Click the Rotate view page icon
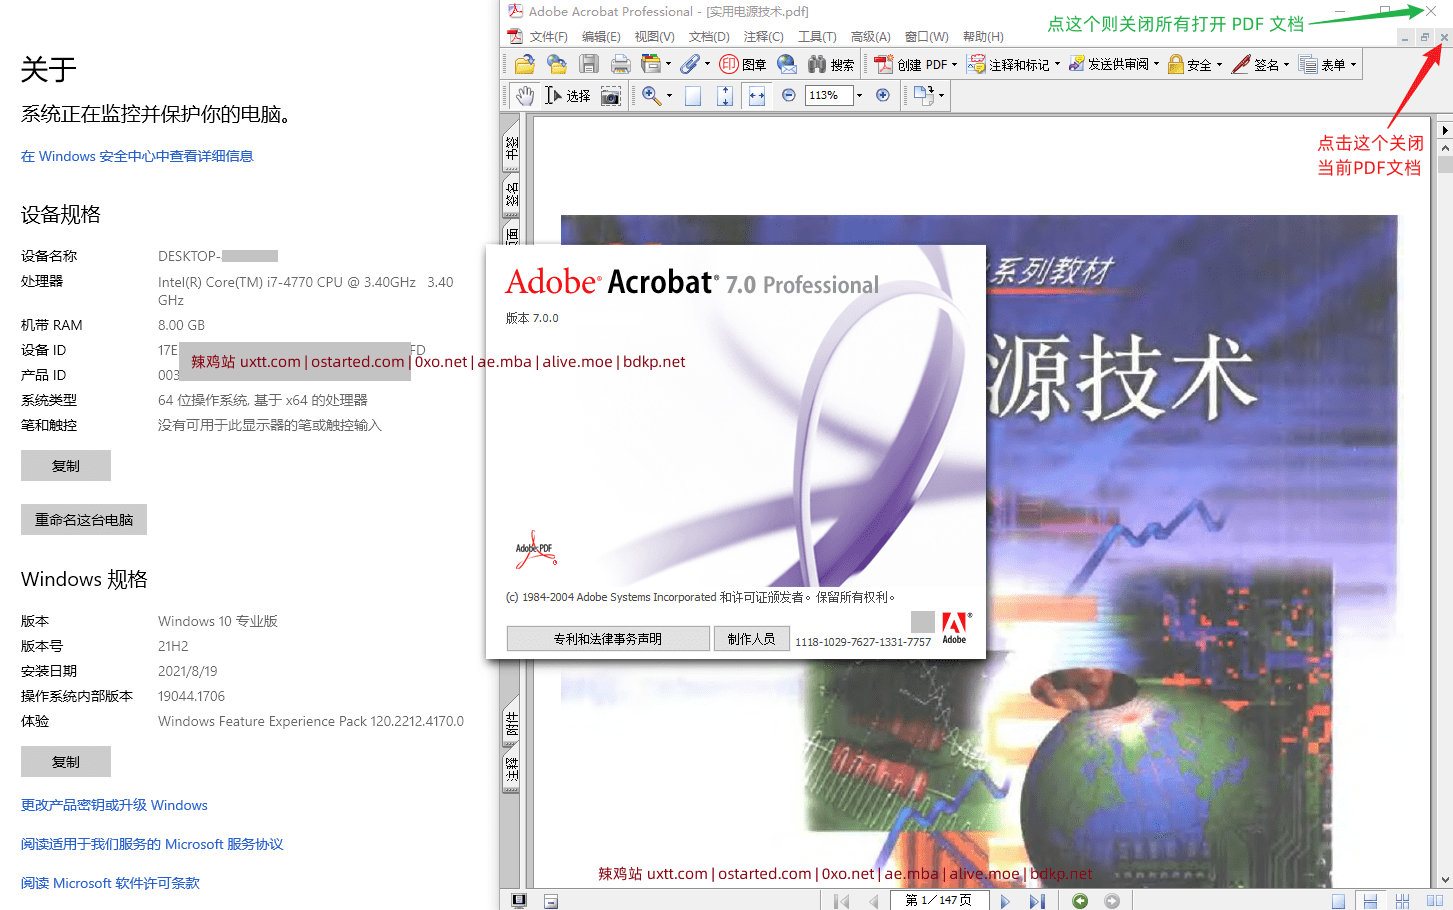The image size is (1453, 910). 924,95
